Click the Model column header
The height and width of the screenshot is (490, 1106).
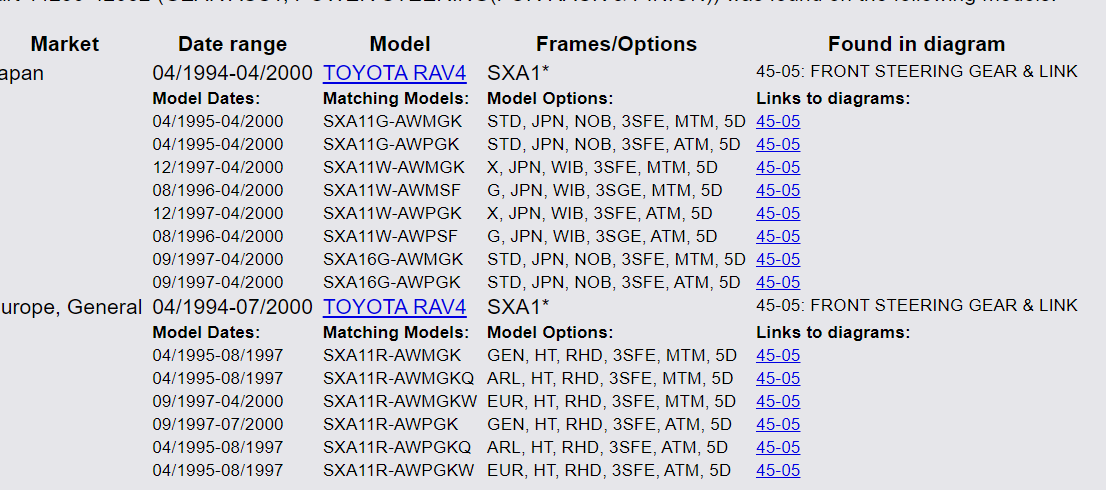400,44
